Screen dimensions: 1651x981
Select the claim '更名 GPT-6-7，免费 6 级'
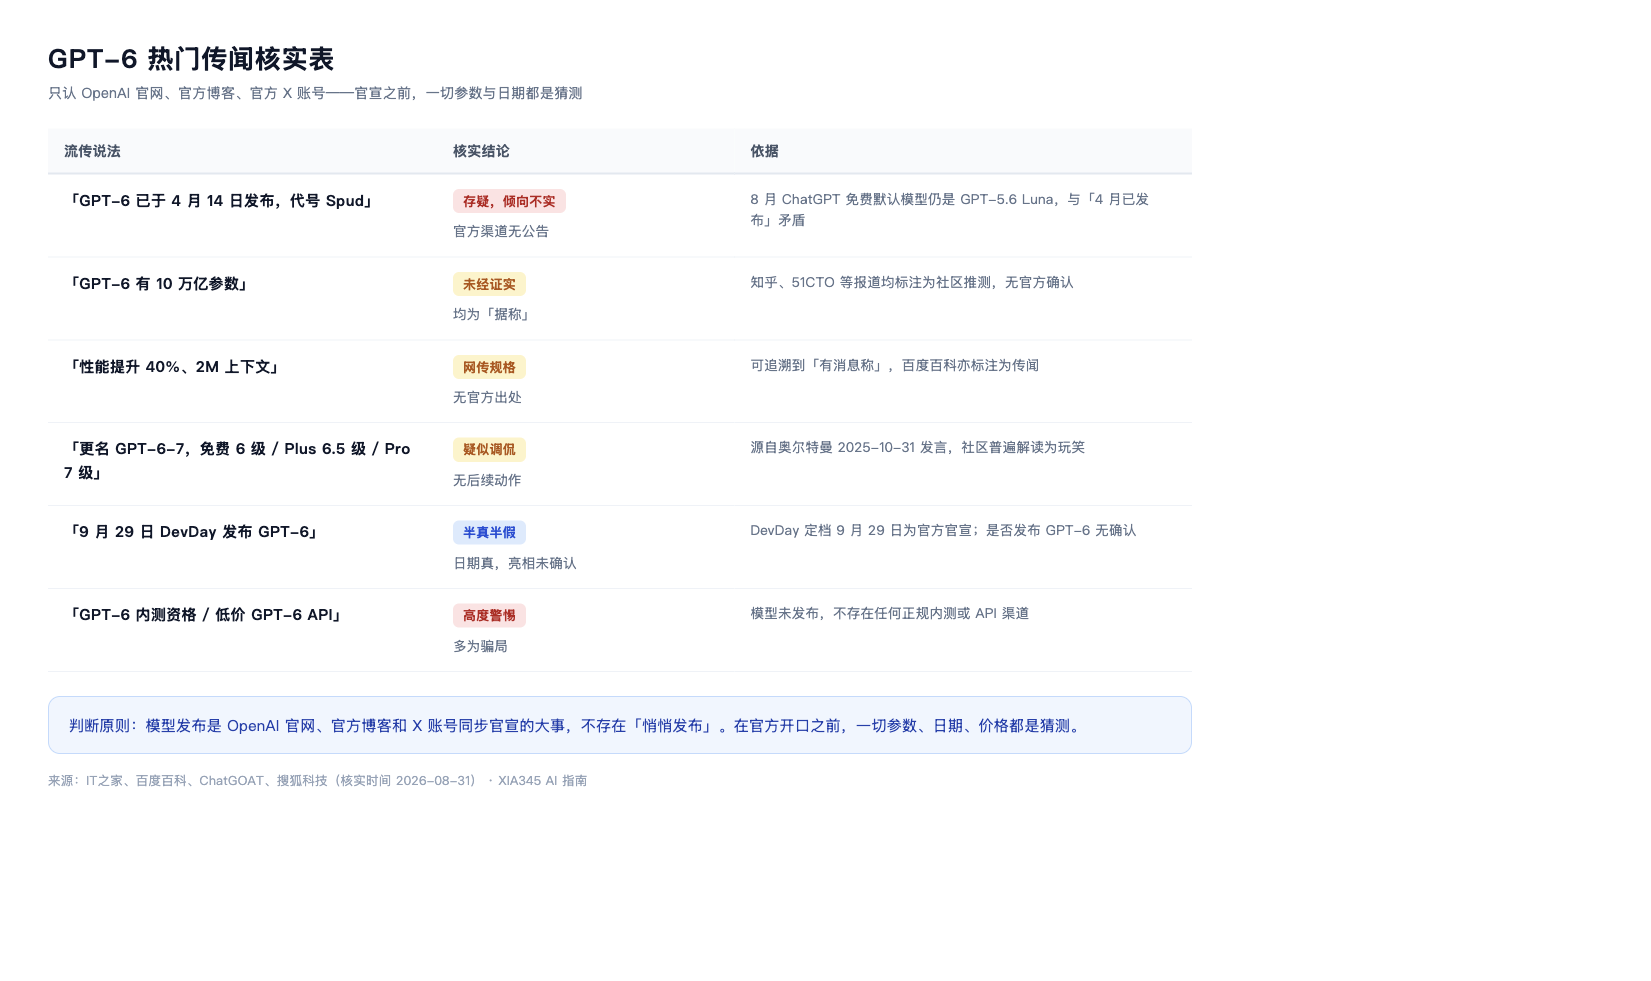pyautogui.click(x=238, y=461)
